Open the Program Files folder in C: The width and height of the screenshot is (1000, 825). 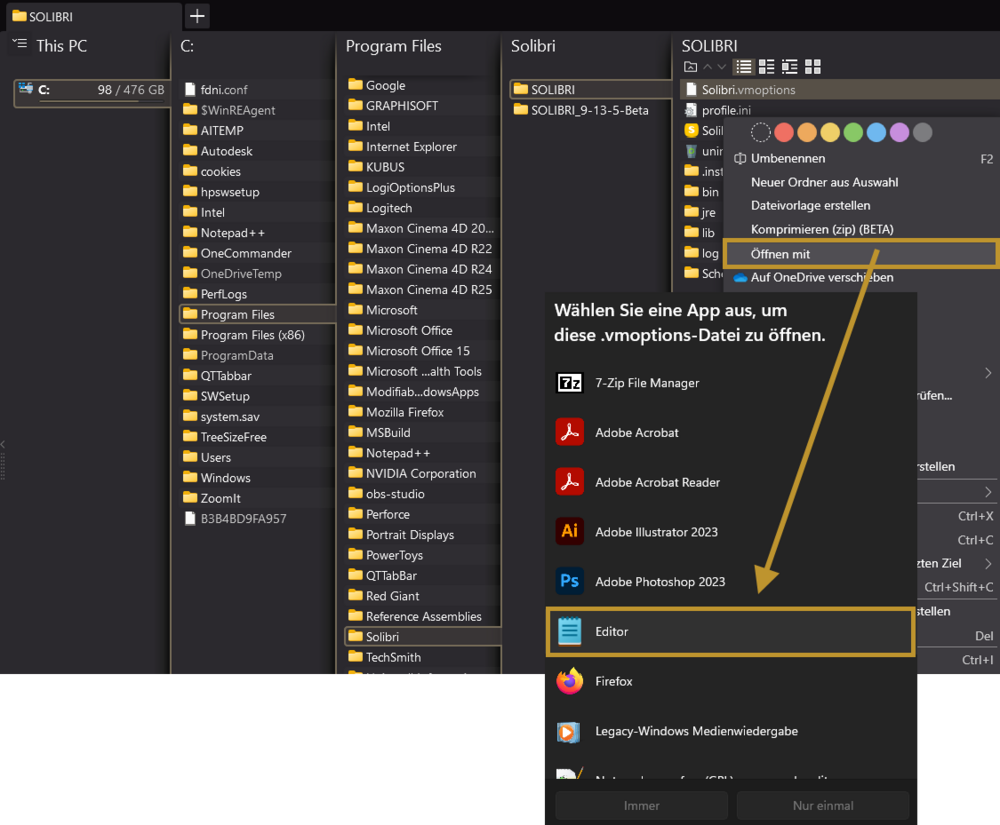[x=258, y=314]
